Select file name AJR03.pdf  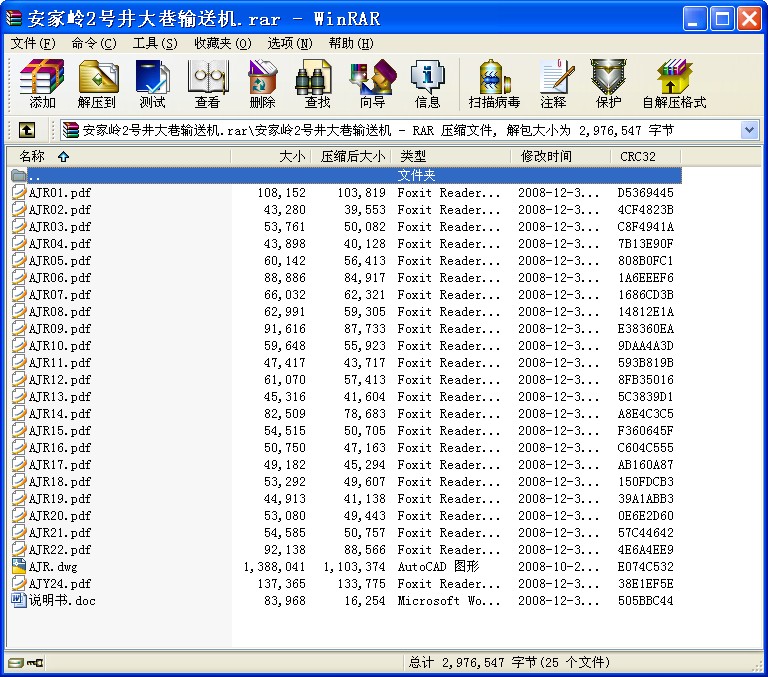60,227
